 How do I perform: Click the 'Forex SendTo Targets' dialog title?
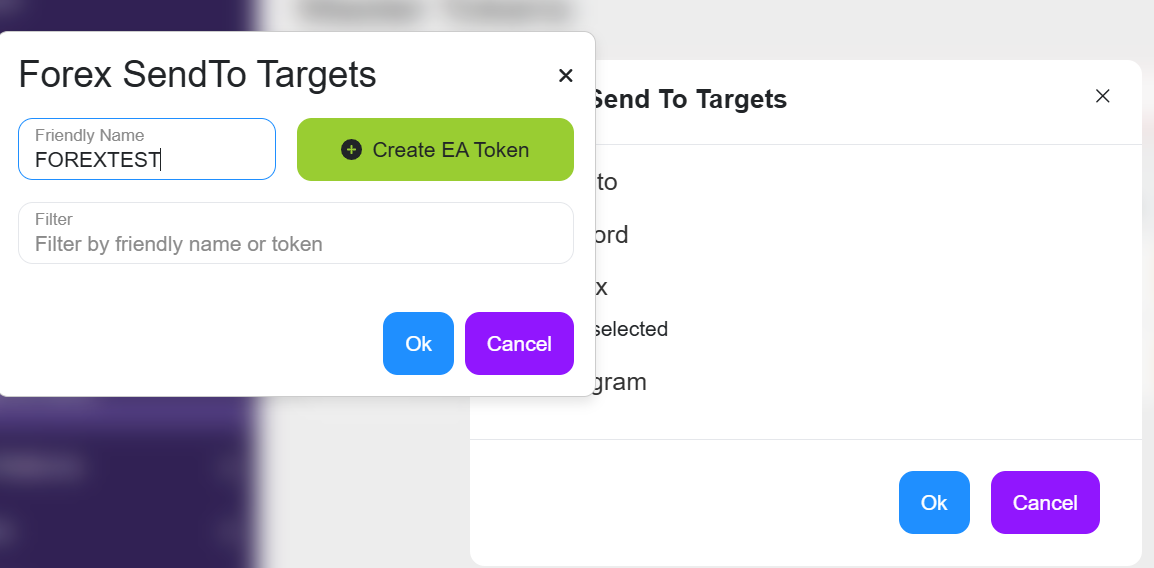[197, 74]
